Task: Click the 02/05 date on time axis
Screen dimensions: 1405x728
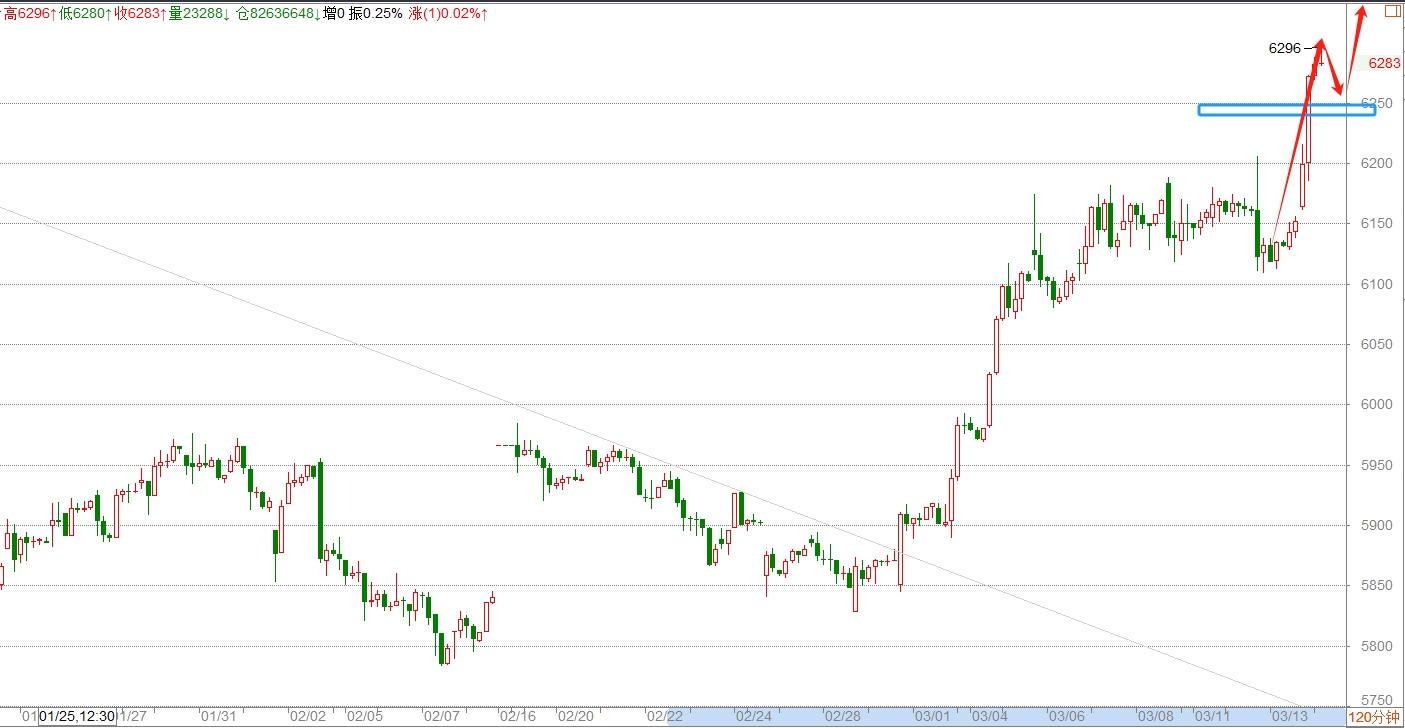Action: [365, 717]
